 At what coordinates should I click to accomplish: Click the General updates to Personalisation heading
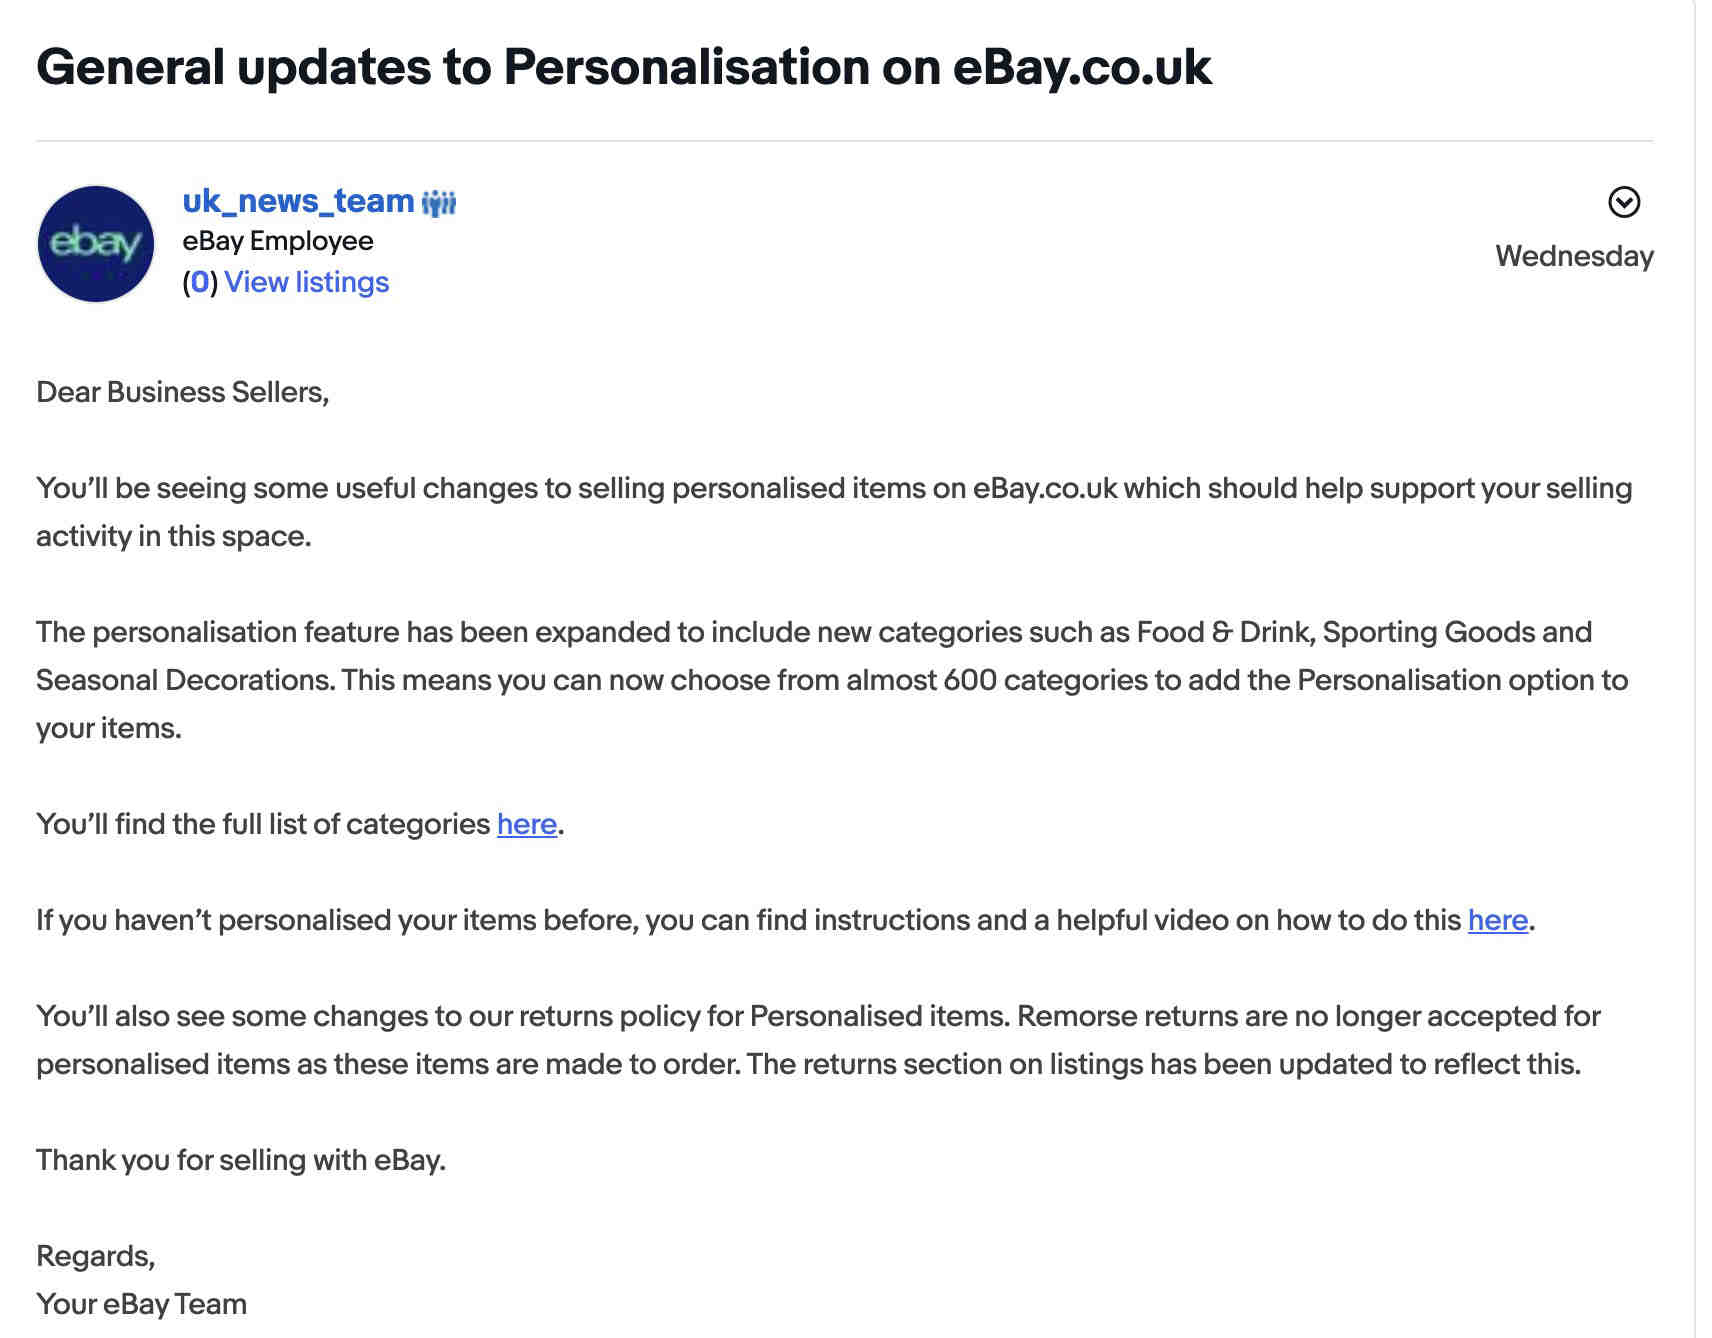click(x=624, y=67)
